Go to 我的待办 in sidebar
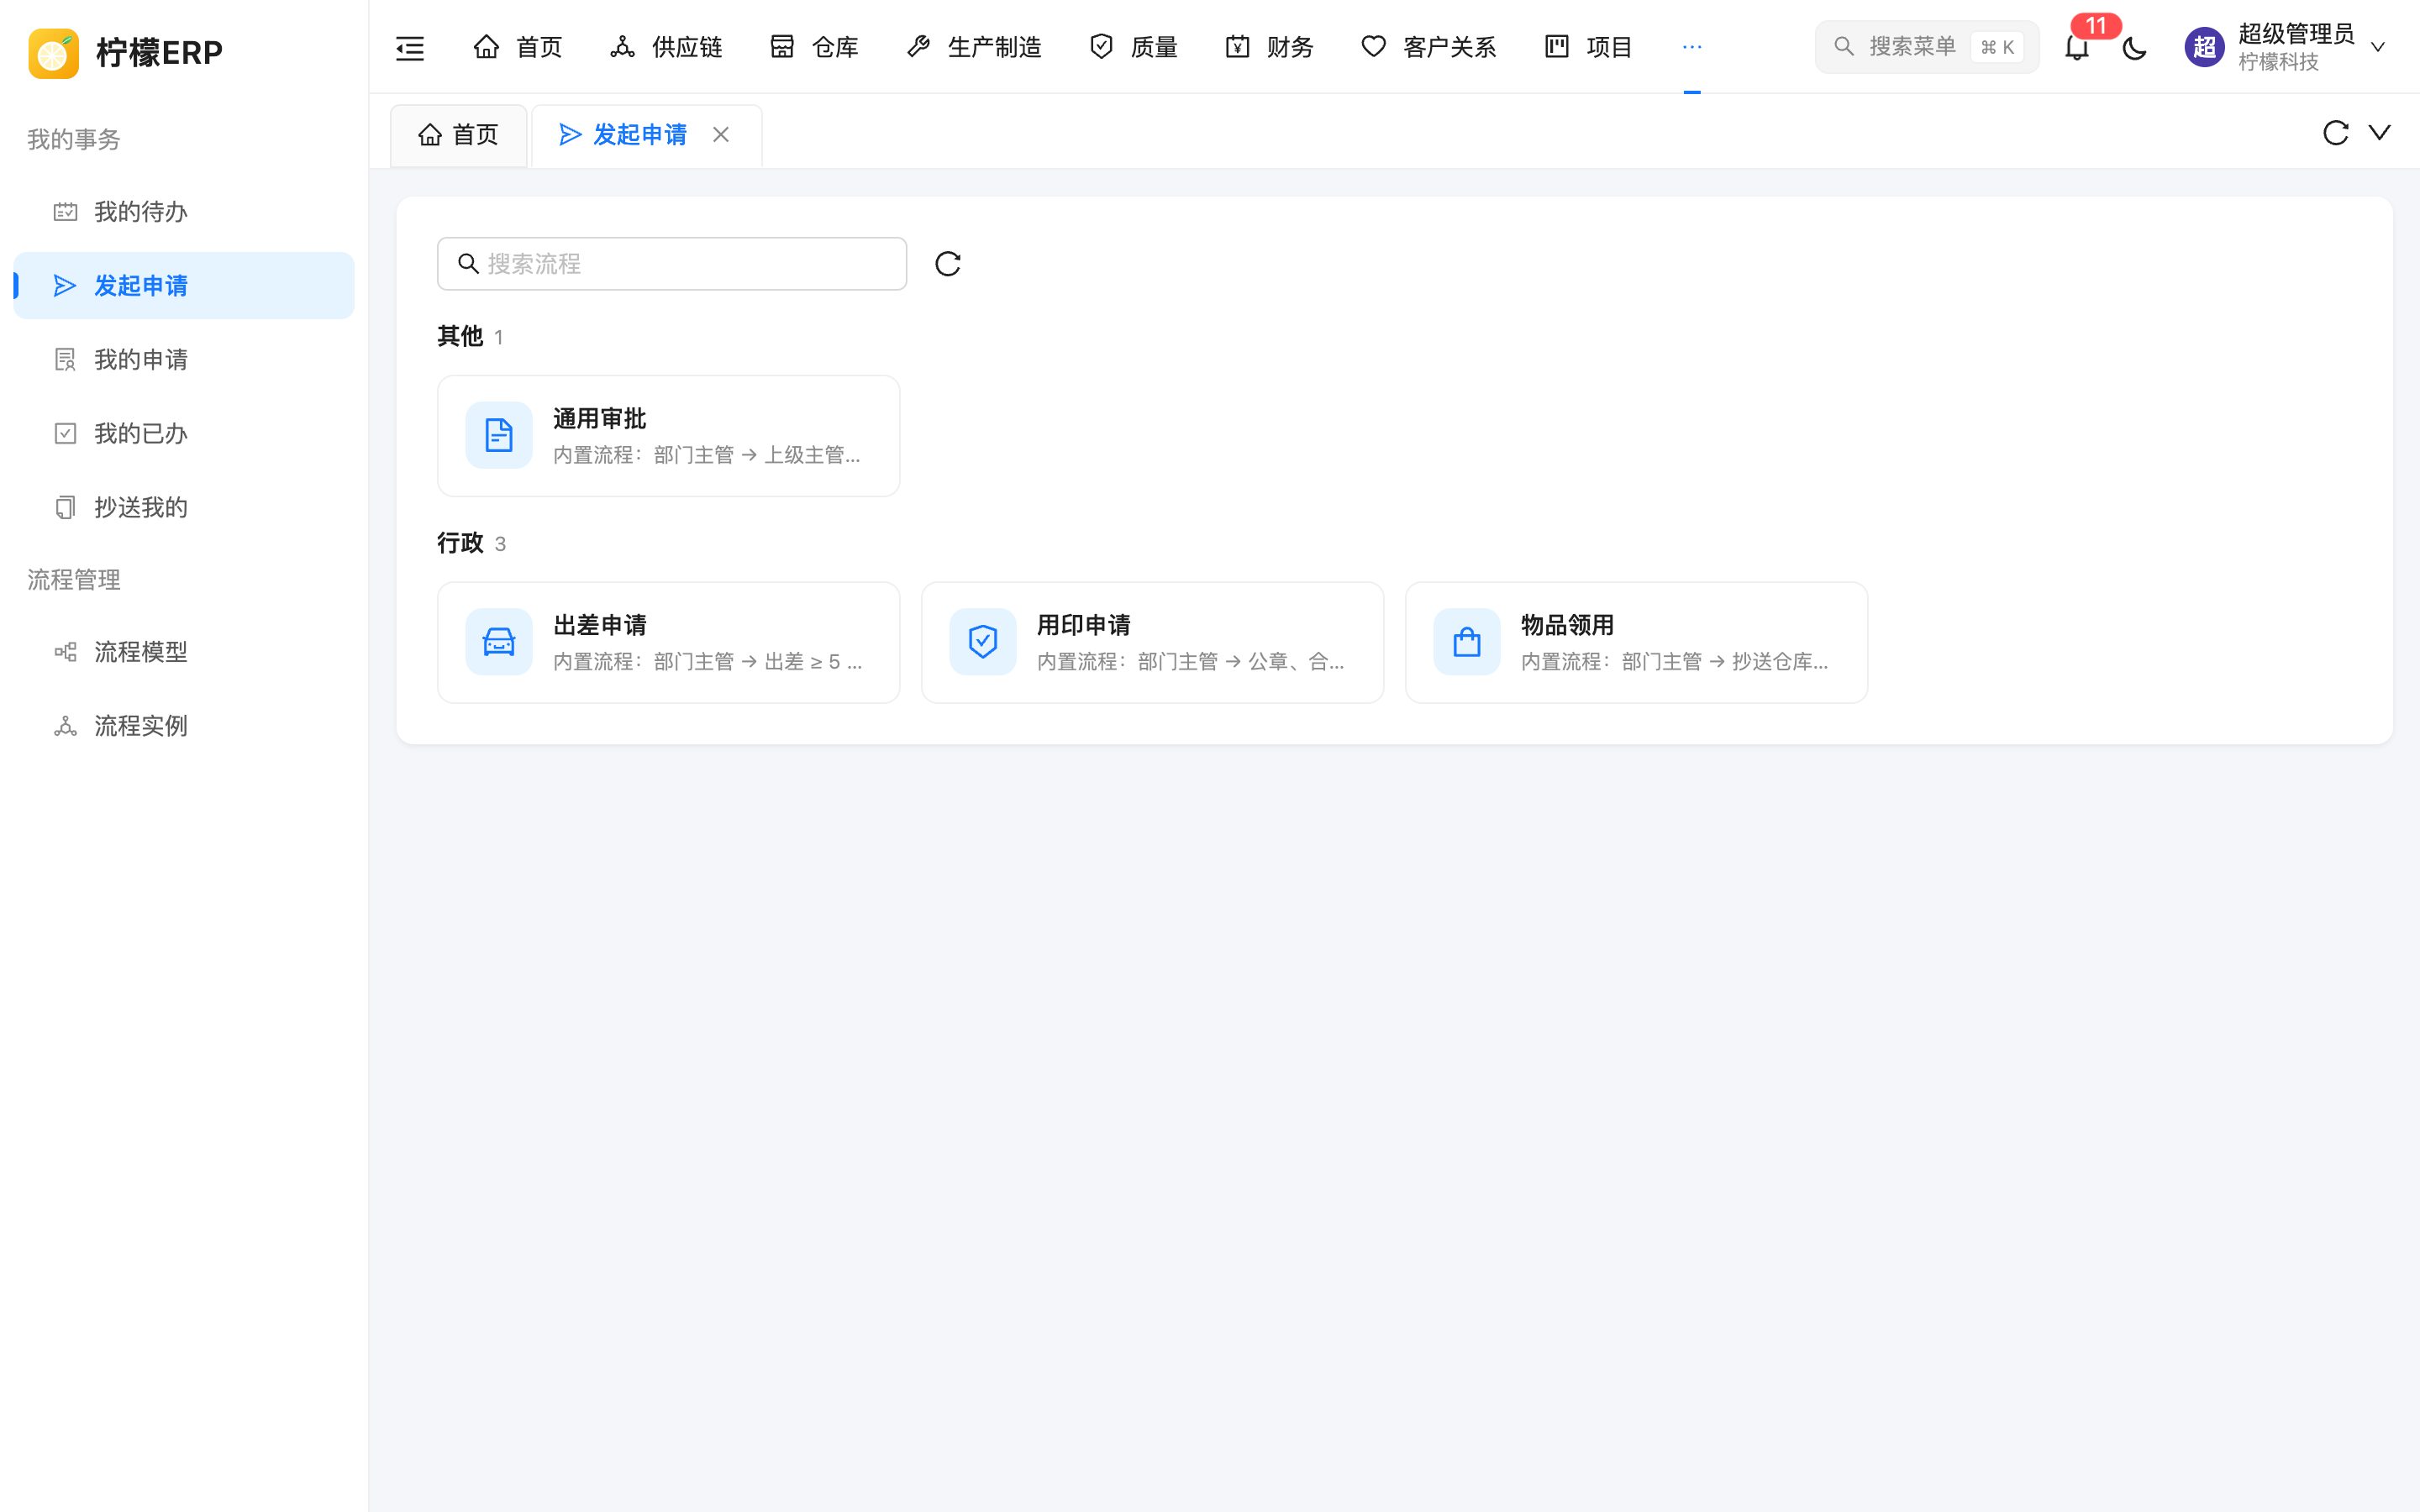Image resolution: width=2420 pixels, height=1512 pixels. (x=184, y=212)
